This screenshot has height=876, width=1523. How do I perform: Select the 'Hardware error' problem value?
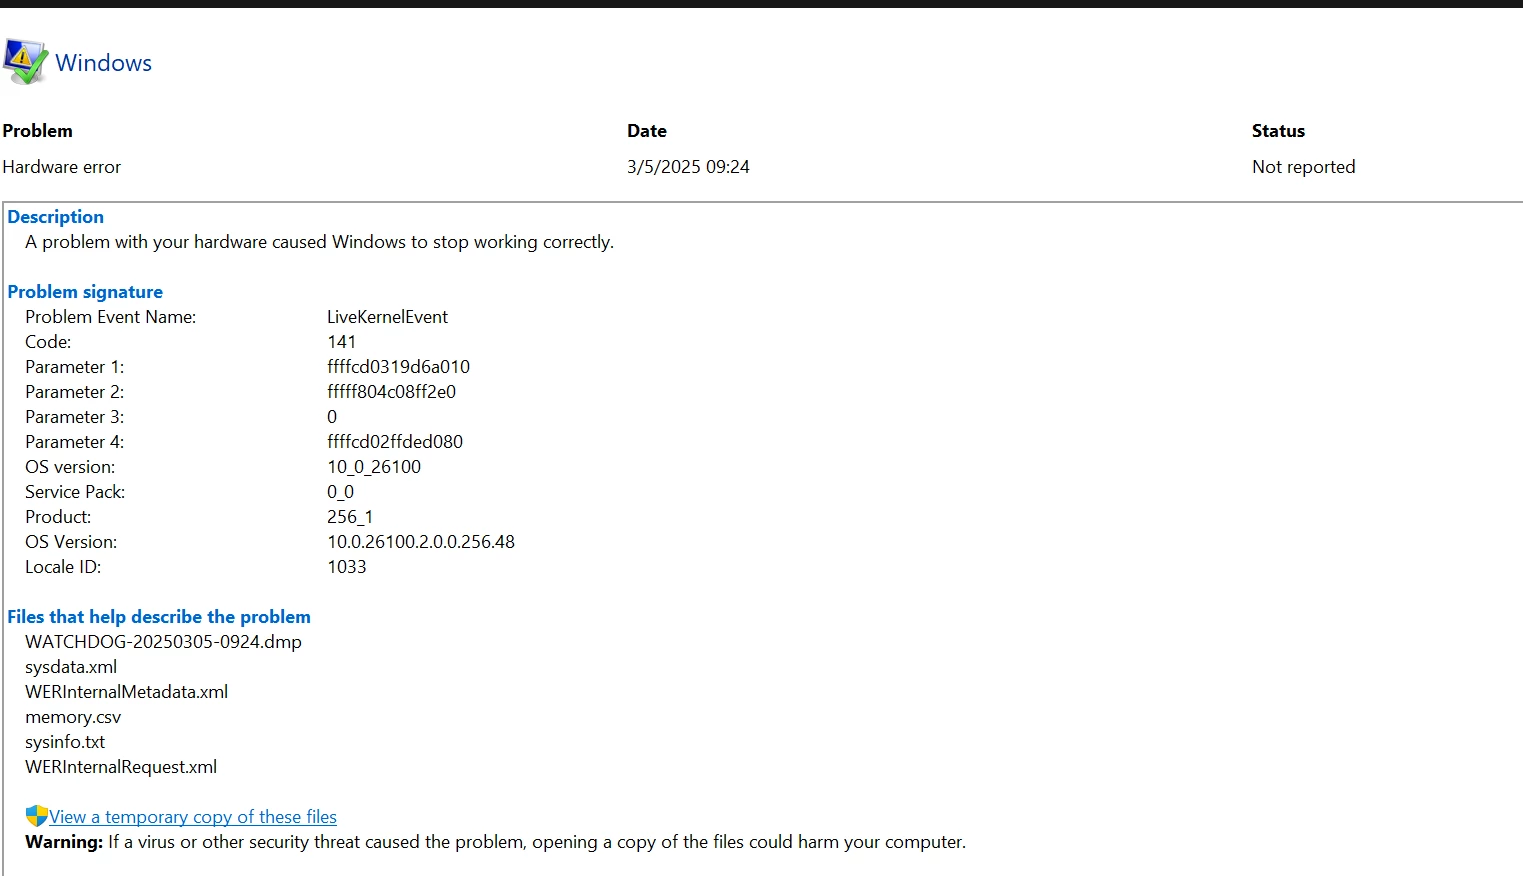tap(62, 167)
